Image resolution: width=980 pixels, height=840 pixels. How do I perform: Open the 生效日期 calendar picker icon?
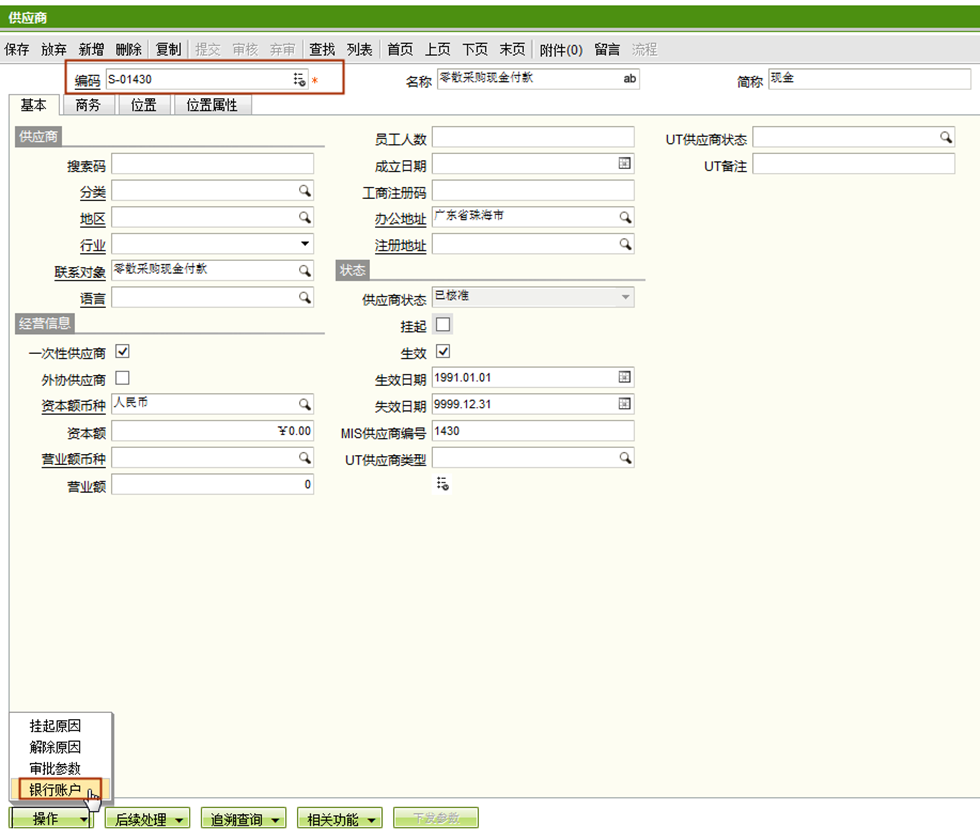tap(625, 377)
